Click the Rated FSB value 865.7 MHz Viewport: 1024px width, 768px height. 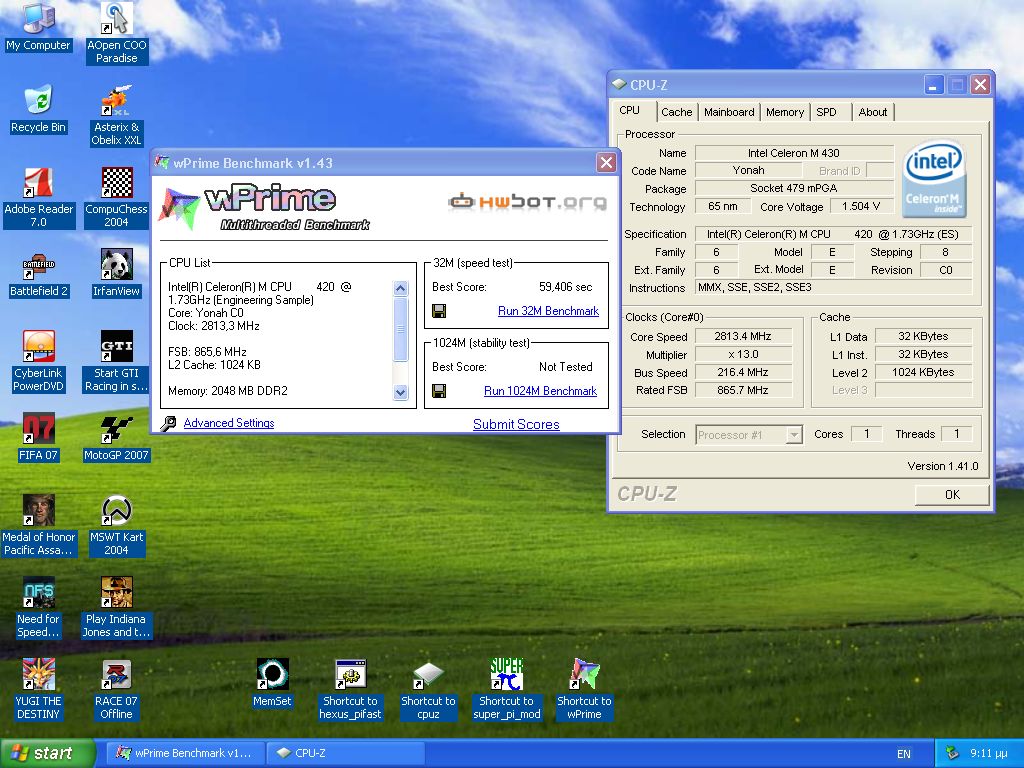pos(743,390)
